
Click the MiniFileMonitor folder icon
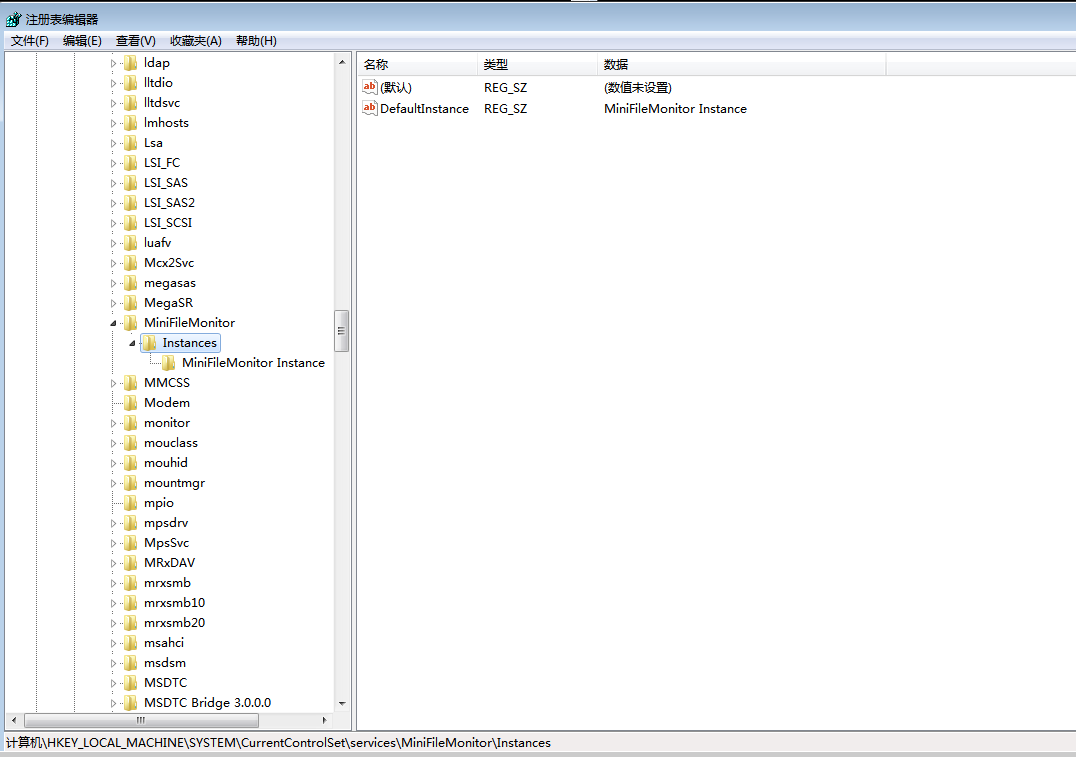point(130,323)
